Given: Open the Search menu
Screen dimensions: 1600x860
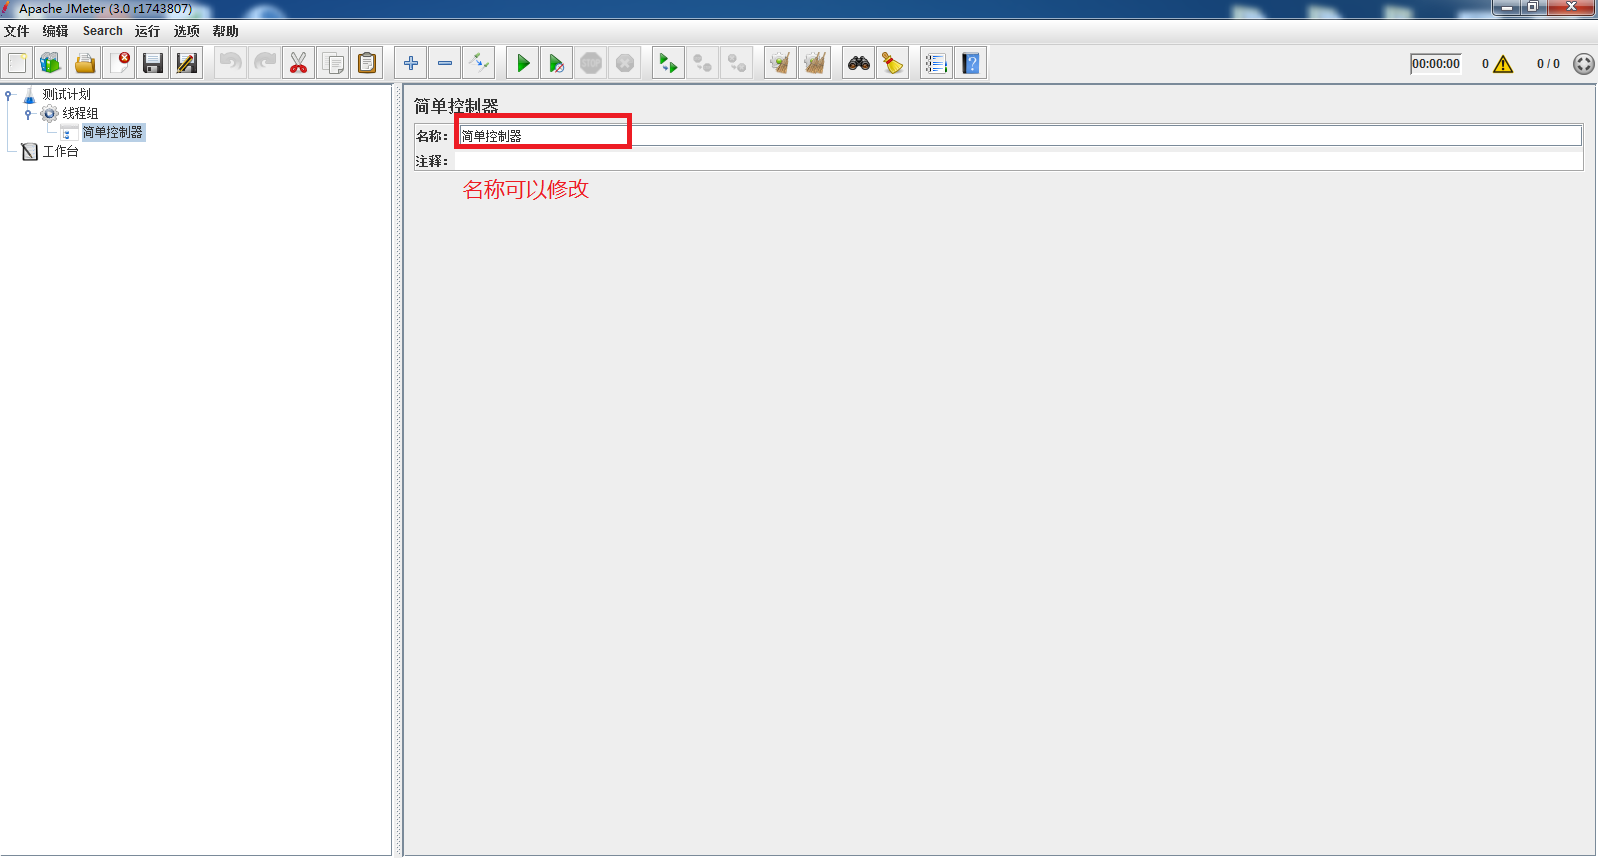Looking at the screenshot, I should coord(103,31).
